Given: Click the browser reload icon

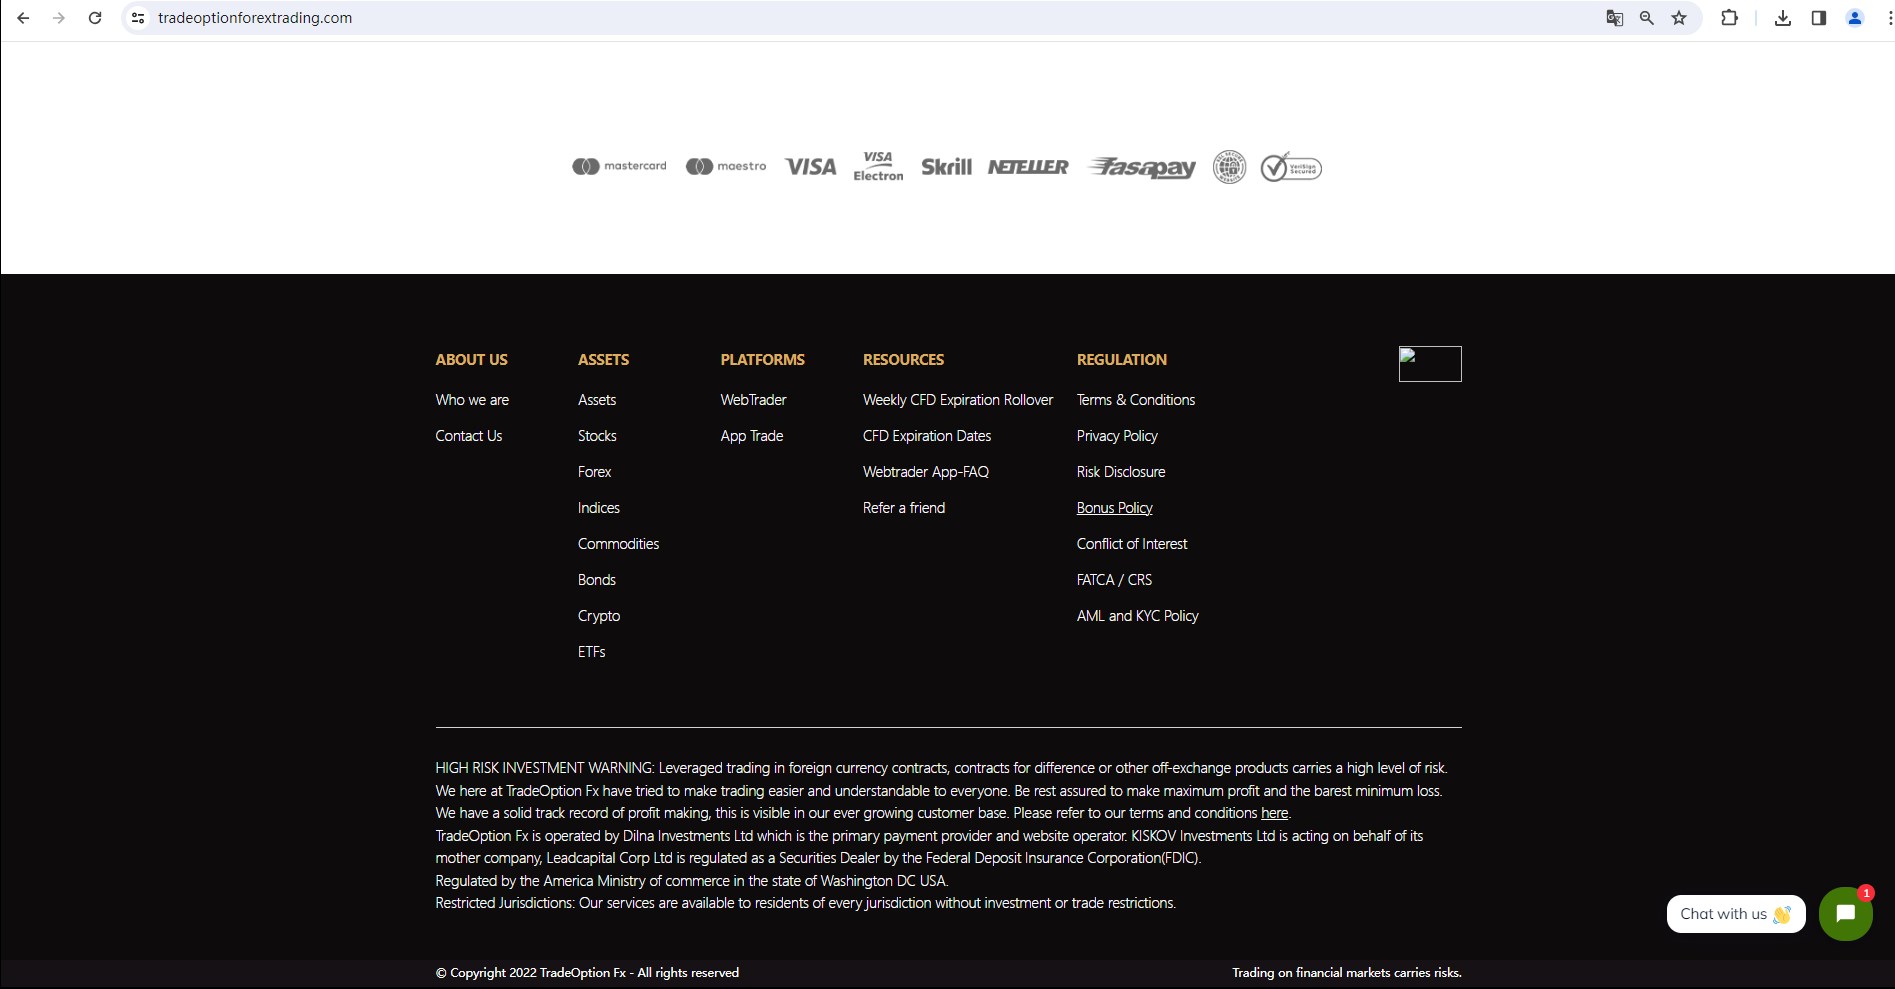Looking at the screenshot, I should coord(95,18).
